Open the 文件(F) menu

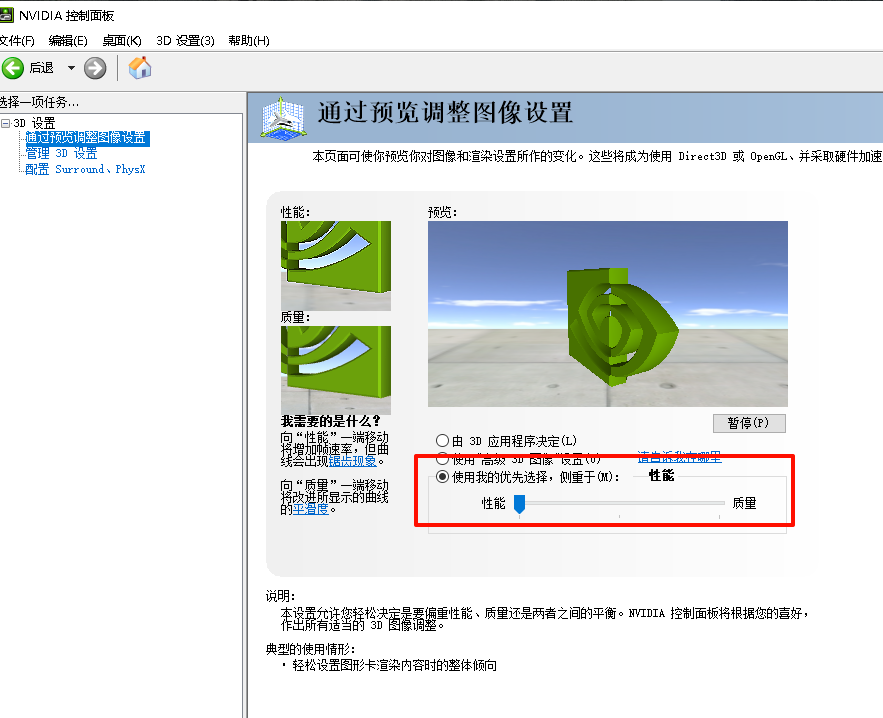pyautogui.click(x=17, y=41)
